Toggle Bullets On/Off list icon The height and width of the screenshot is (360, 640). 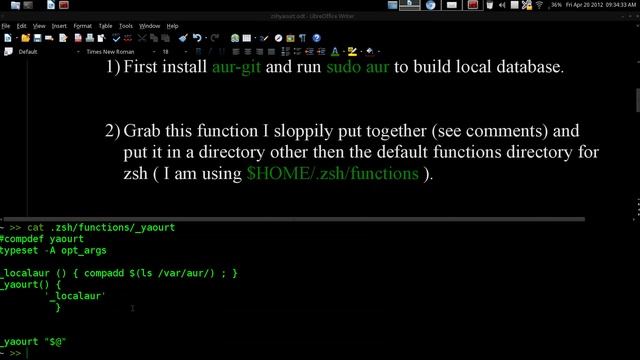297,51
